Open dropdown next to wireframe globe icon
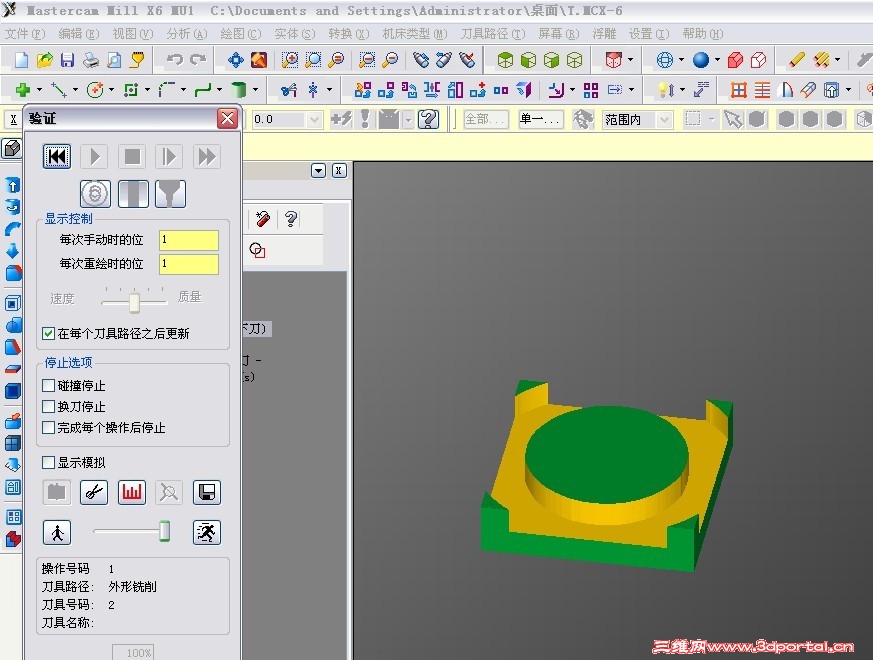Screen dimensions: 873x660 (681, 60)
